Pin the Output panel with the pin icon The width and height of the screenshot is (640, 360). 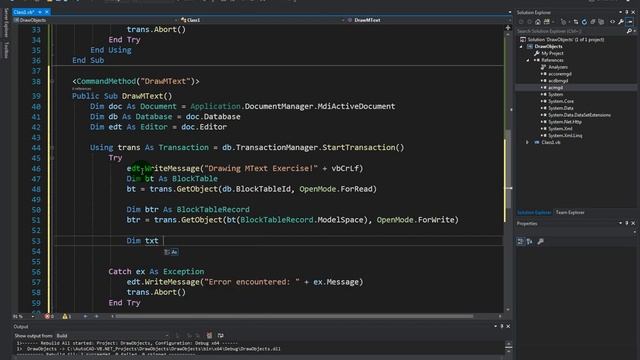502,326
